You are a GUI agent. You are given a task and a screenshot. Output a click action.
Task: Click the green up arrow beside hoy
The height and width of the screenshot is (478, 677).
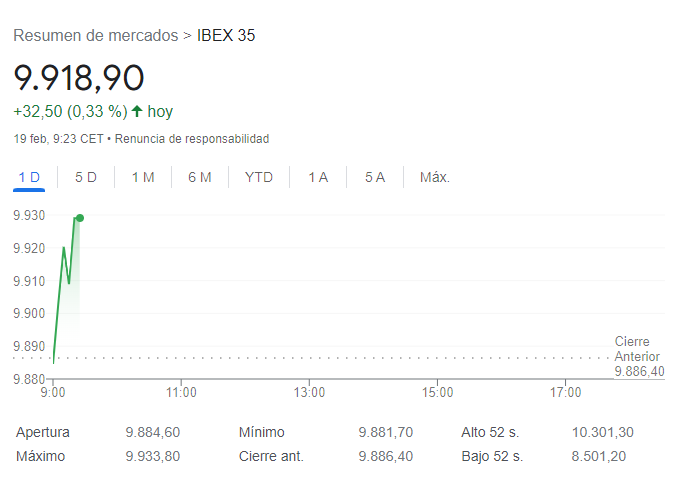pos(137,111)
